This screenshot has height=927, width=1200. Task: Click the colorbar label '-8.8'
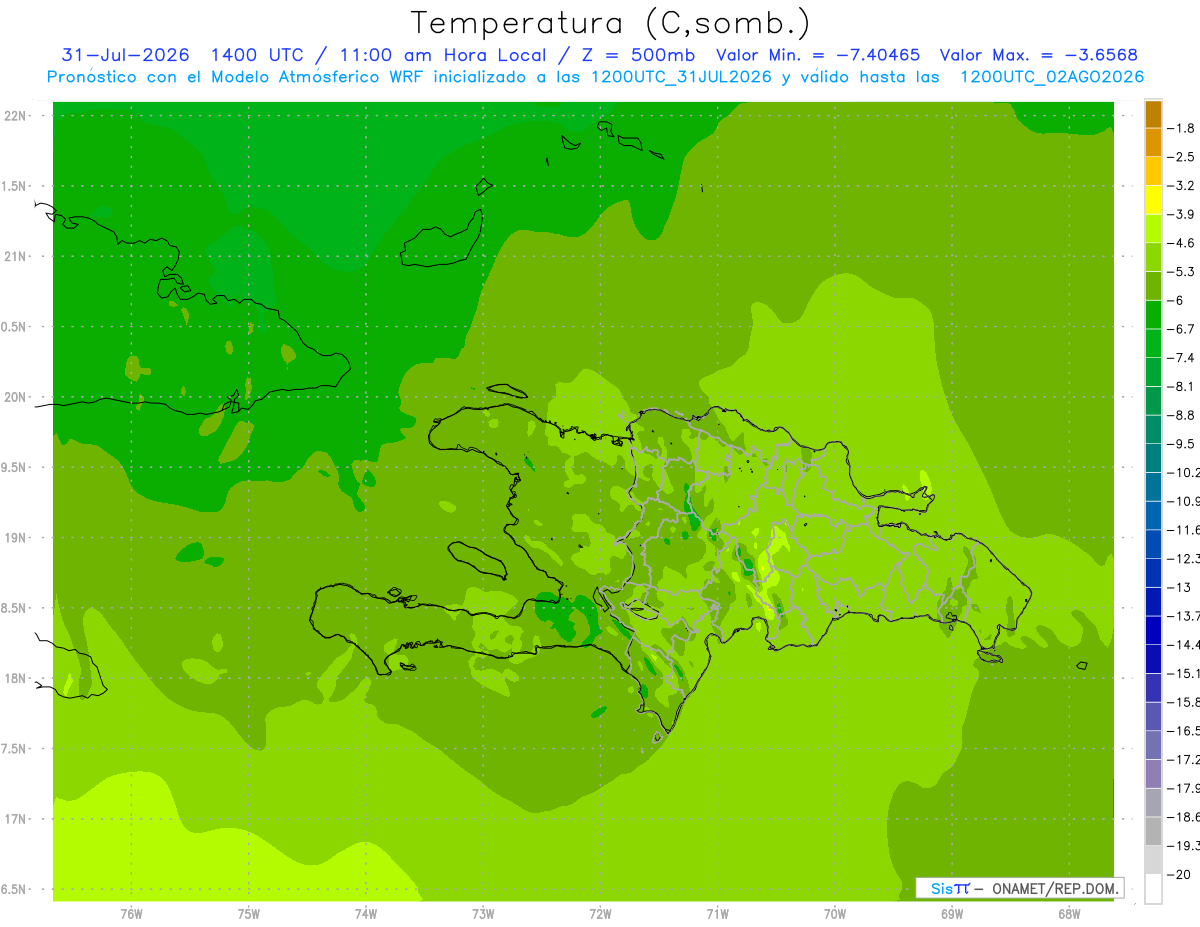[1181, 415]
